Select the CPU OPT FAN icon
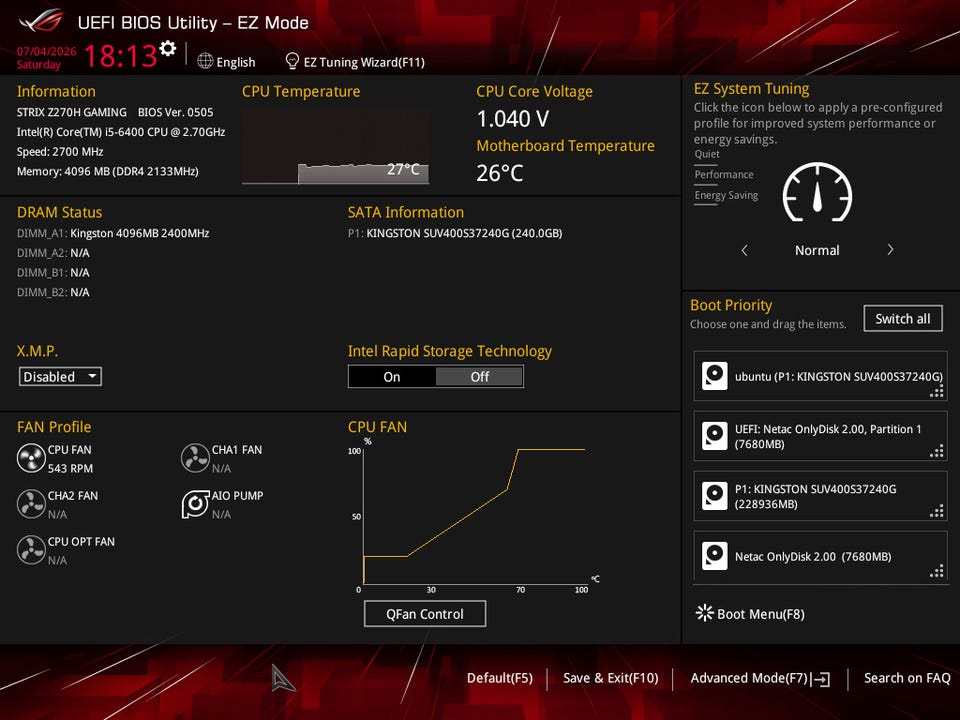The height and width of the screenshot is (720, 960). click(31, 550)
